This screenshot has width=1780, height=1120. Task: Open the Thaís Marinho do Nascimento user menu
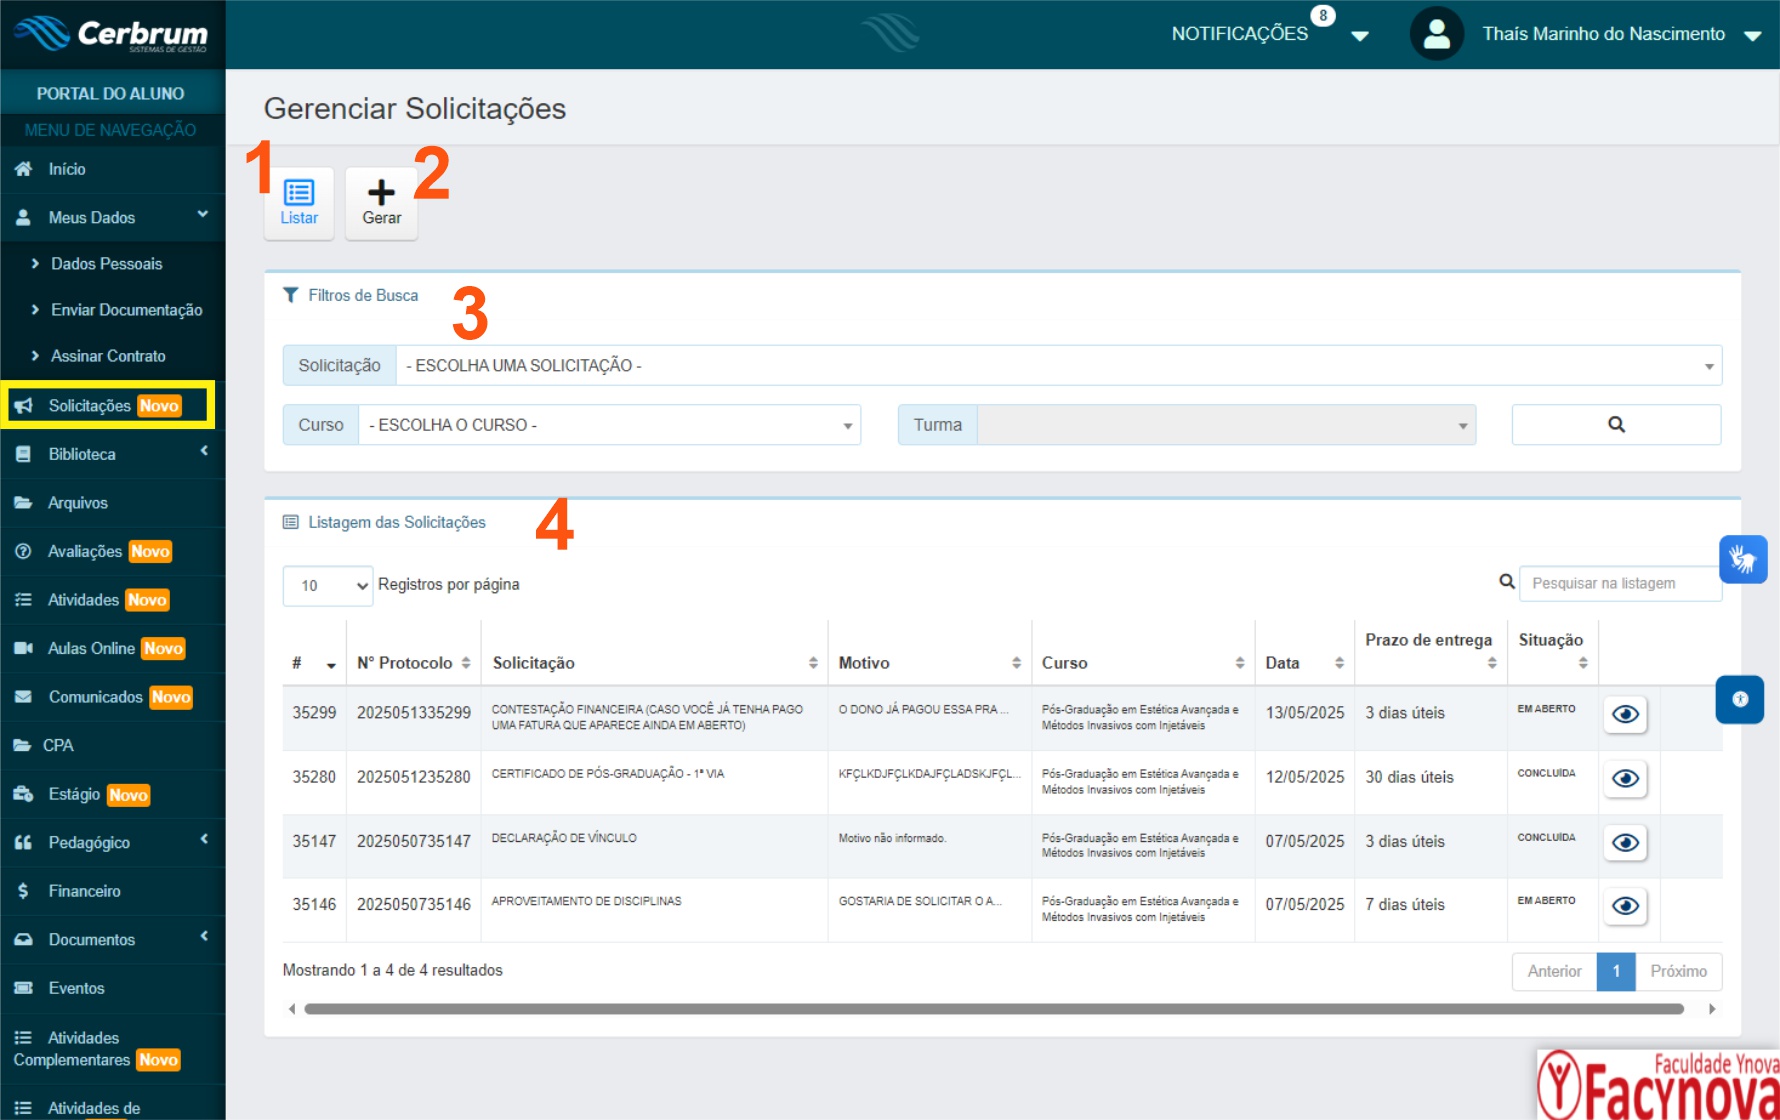(x=1620, y=34)
